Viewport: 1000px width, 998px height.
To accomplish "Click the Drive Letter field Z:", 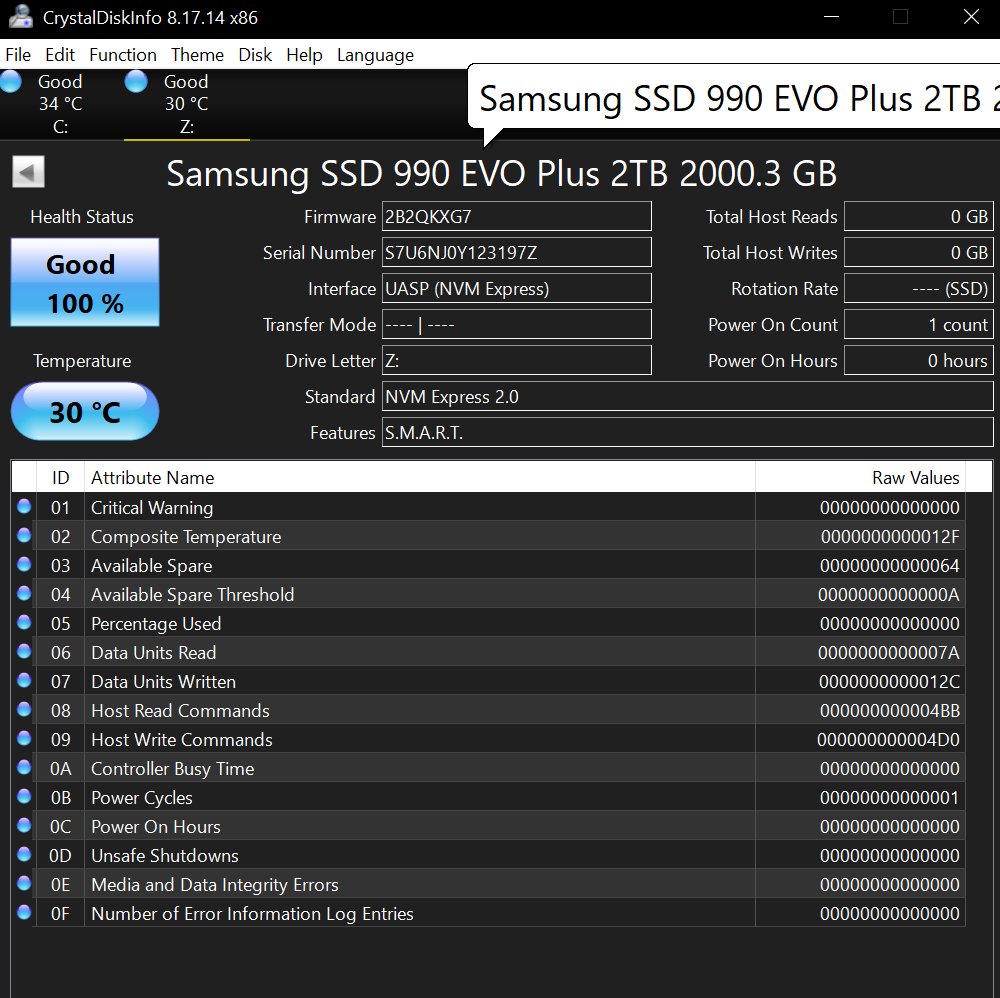I will (517, 360).
